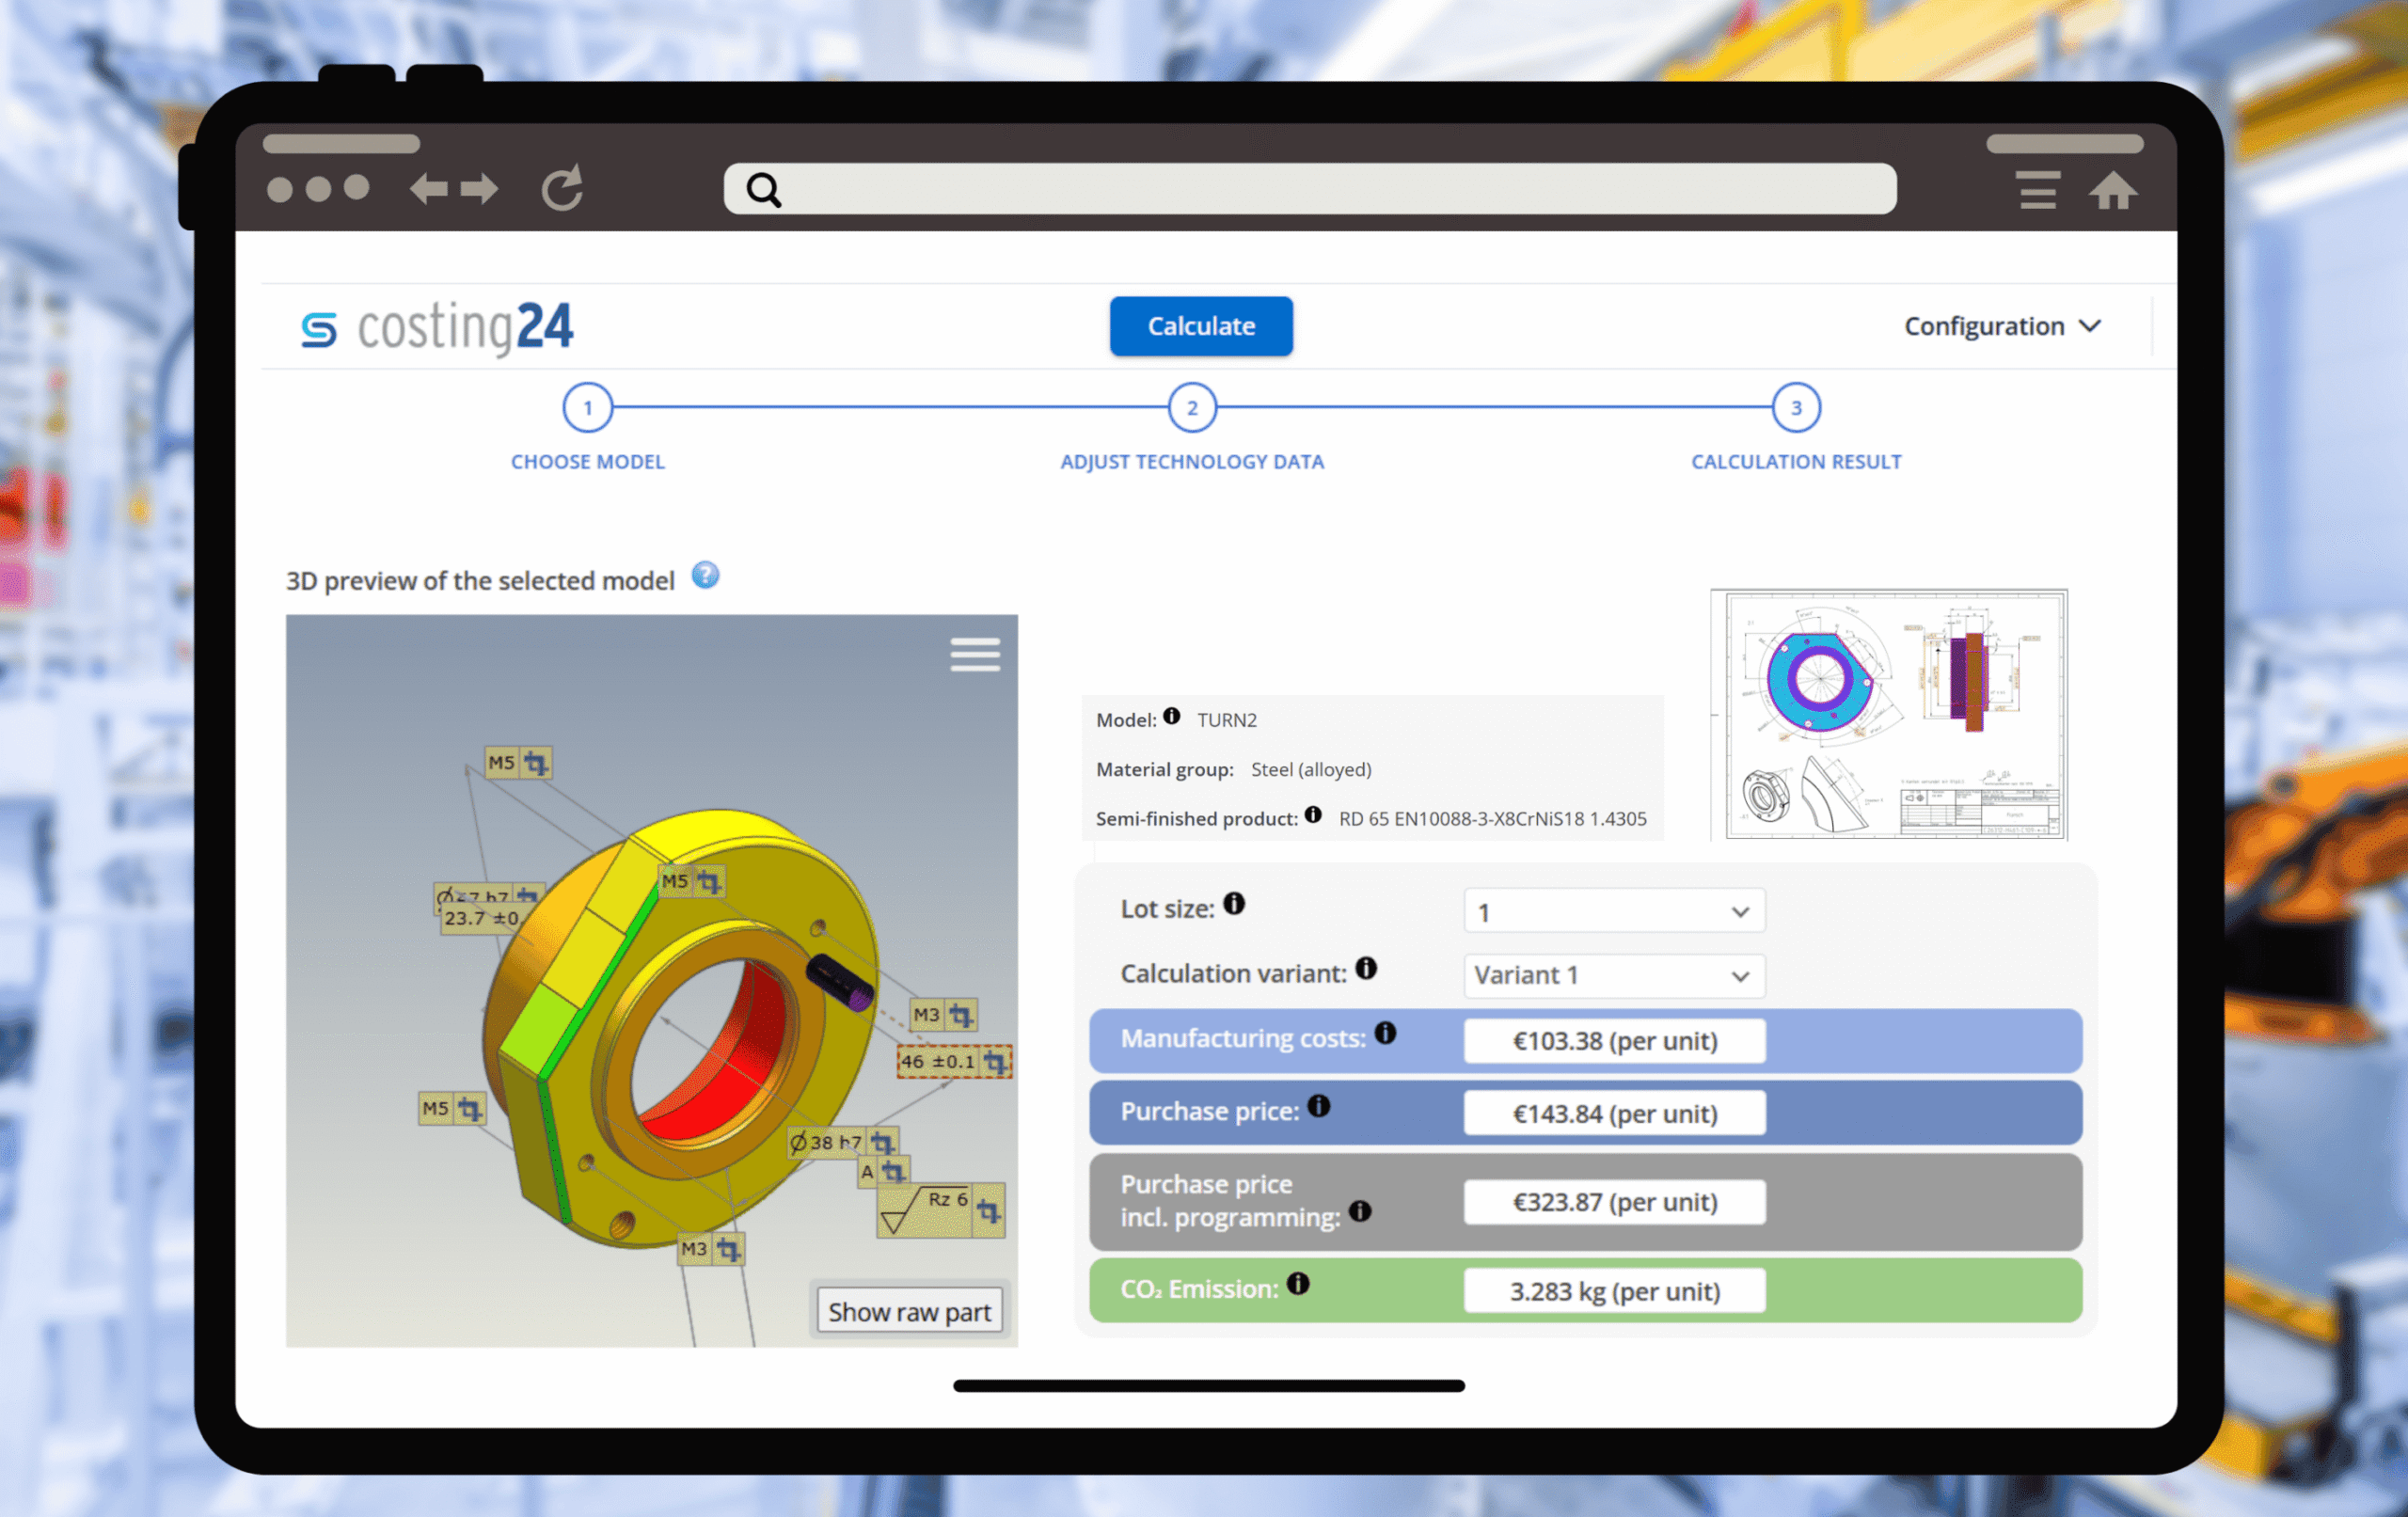
Task: Click info icon next to Purchase price
Action: coord(1319,1105)
